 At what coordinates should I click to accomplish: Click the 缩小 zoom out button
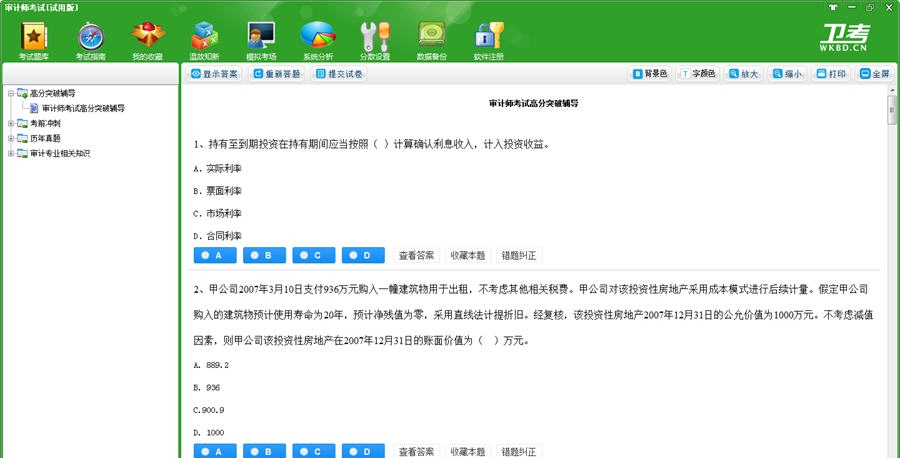pos(787,74)
